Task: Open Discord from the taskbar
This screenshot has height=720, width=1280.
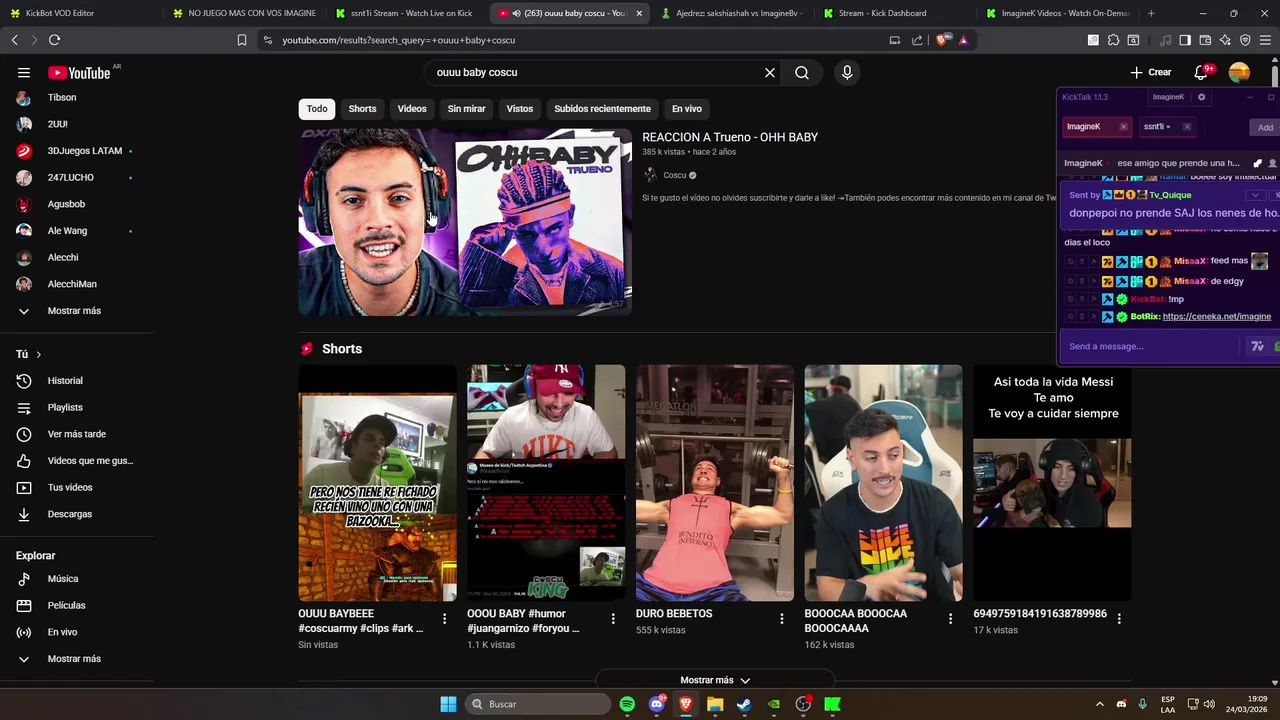Action: click(657, 704)
